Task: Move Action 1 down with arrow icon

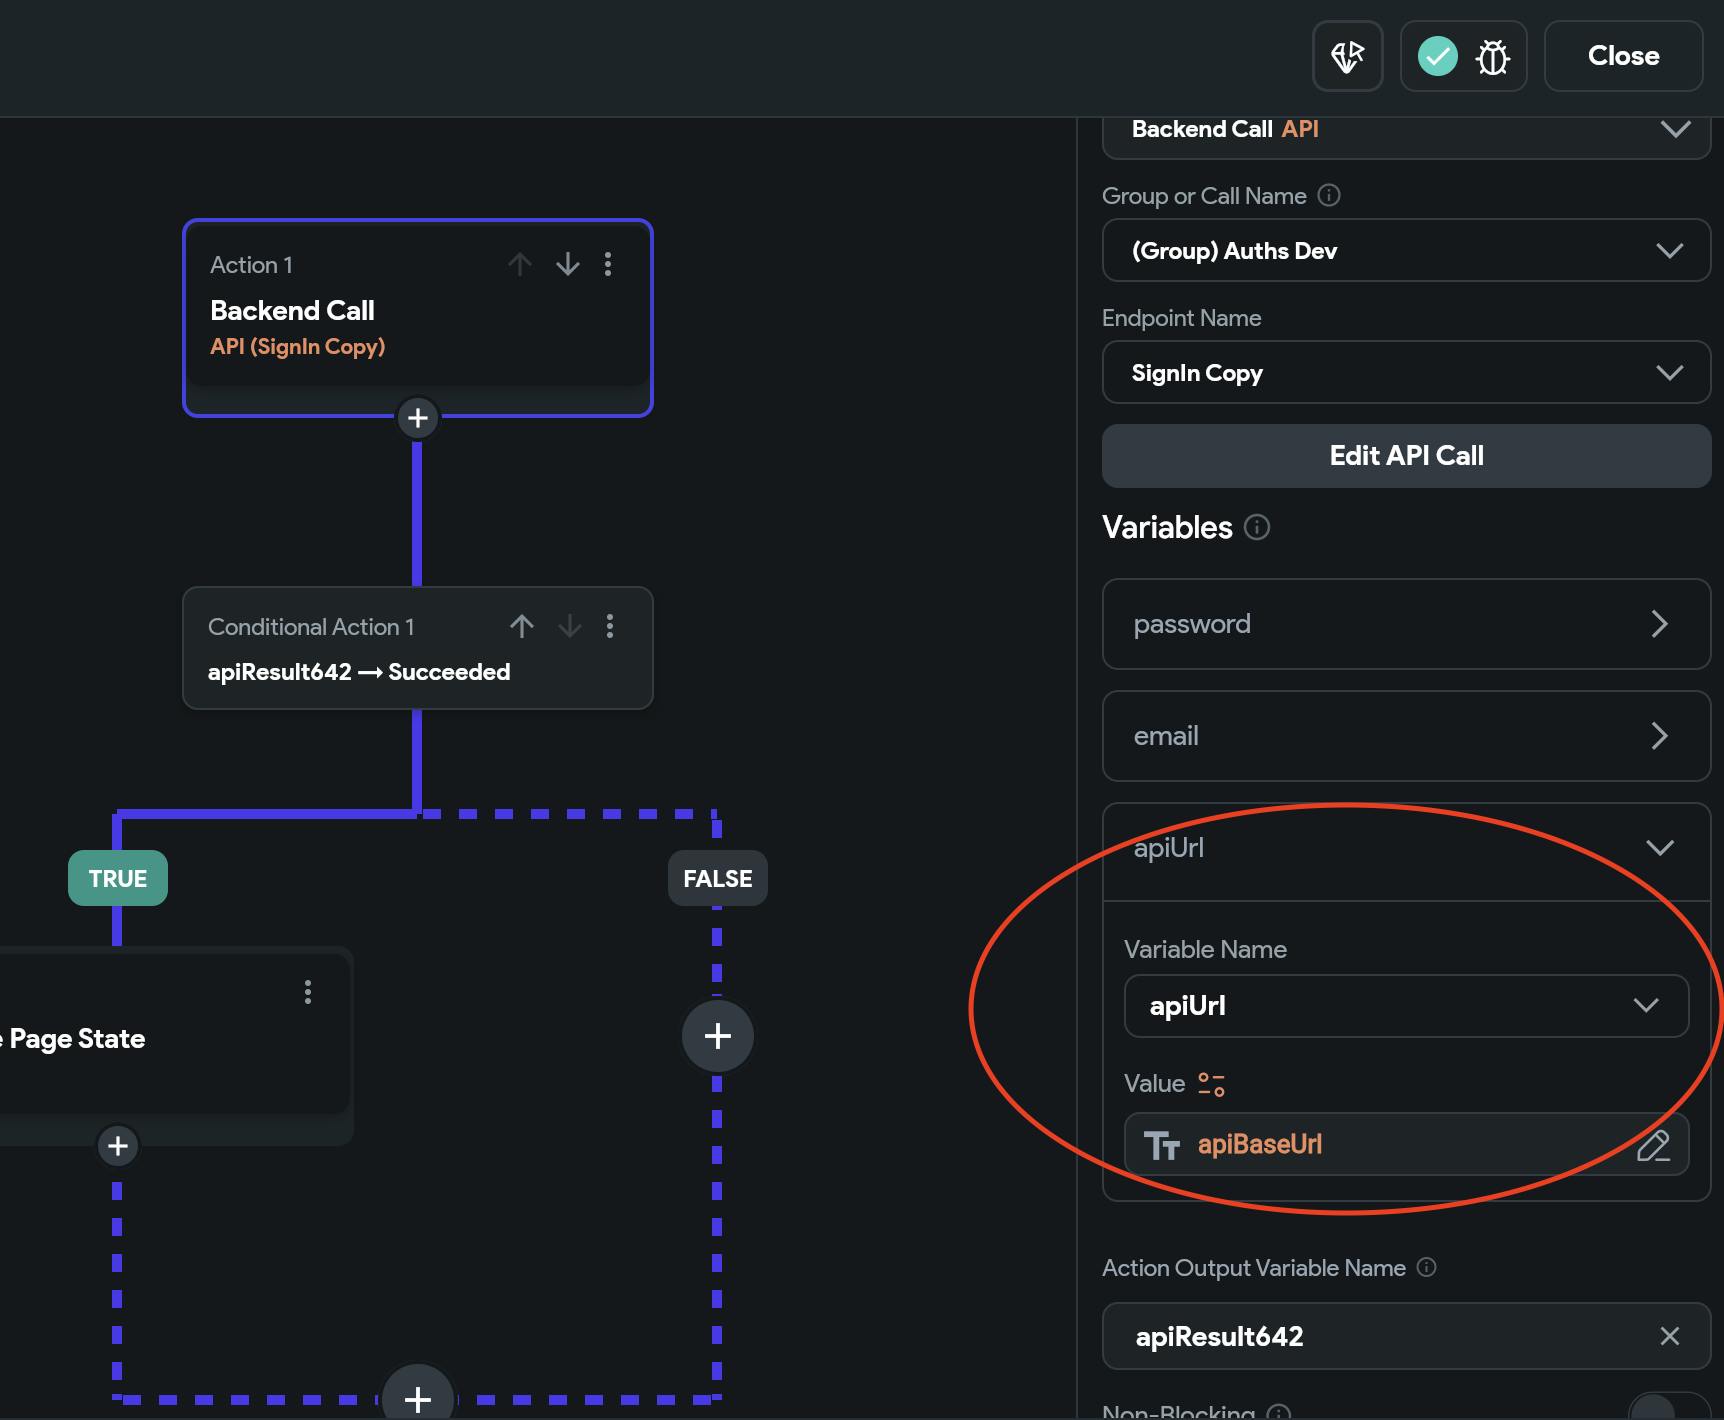Action: click(567, 264)
